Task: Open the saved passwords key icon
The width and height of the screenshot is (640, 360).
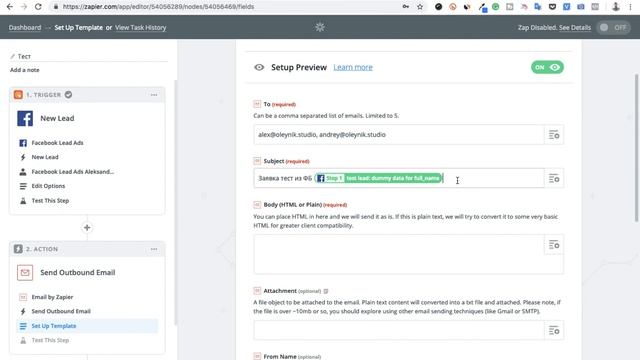Action: click(405, 7)
